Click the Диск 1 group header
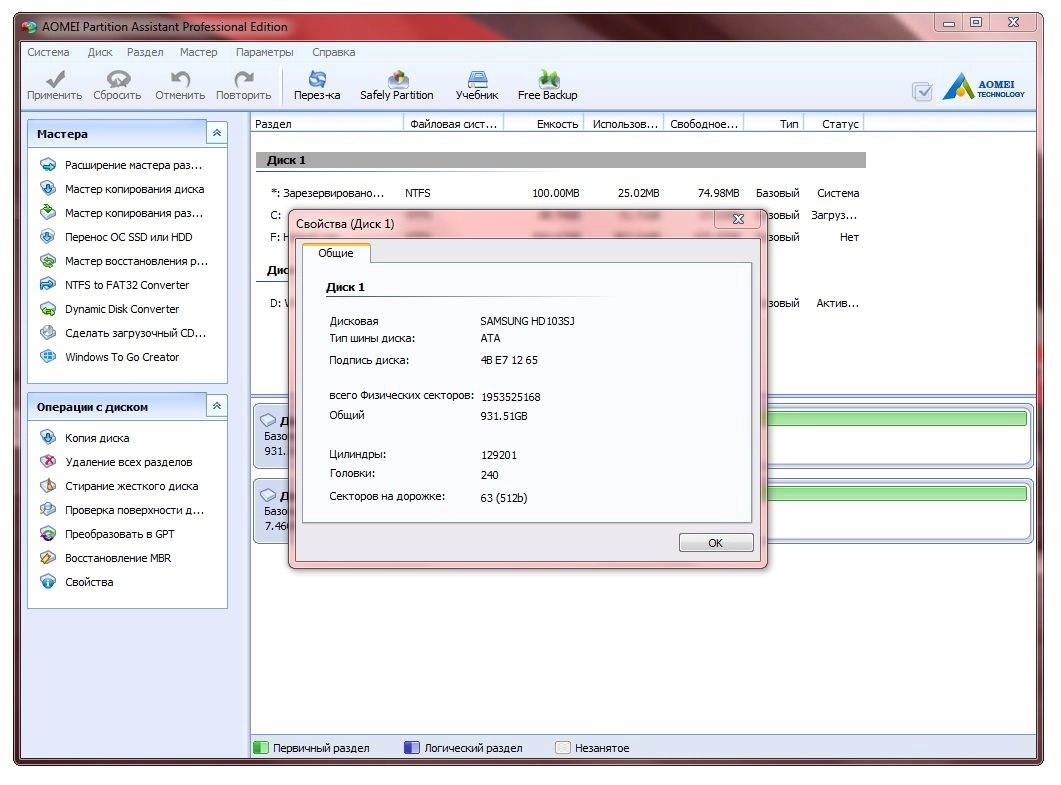 point(561,160)
